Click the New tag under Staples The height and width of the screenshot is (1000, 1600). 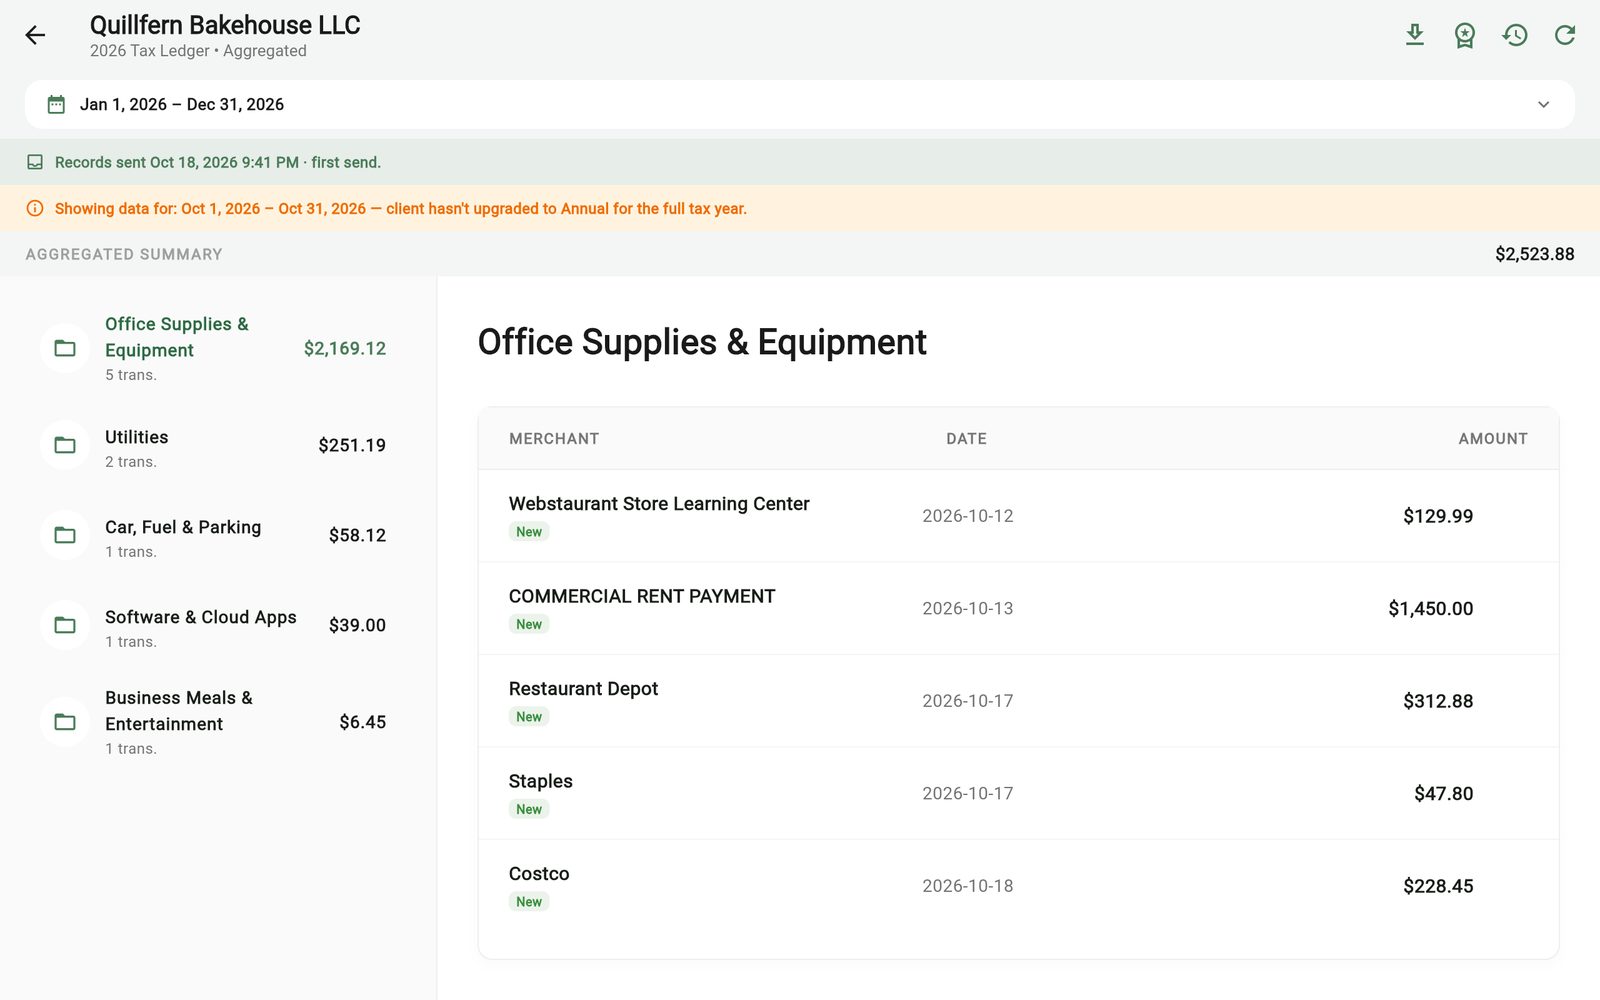pos(529,809)
